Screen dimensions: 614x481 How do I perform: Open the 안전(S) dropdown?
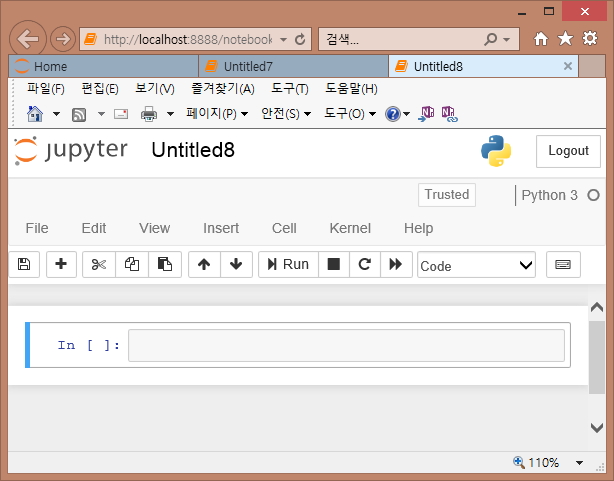[286, 114]
